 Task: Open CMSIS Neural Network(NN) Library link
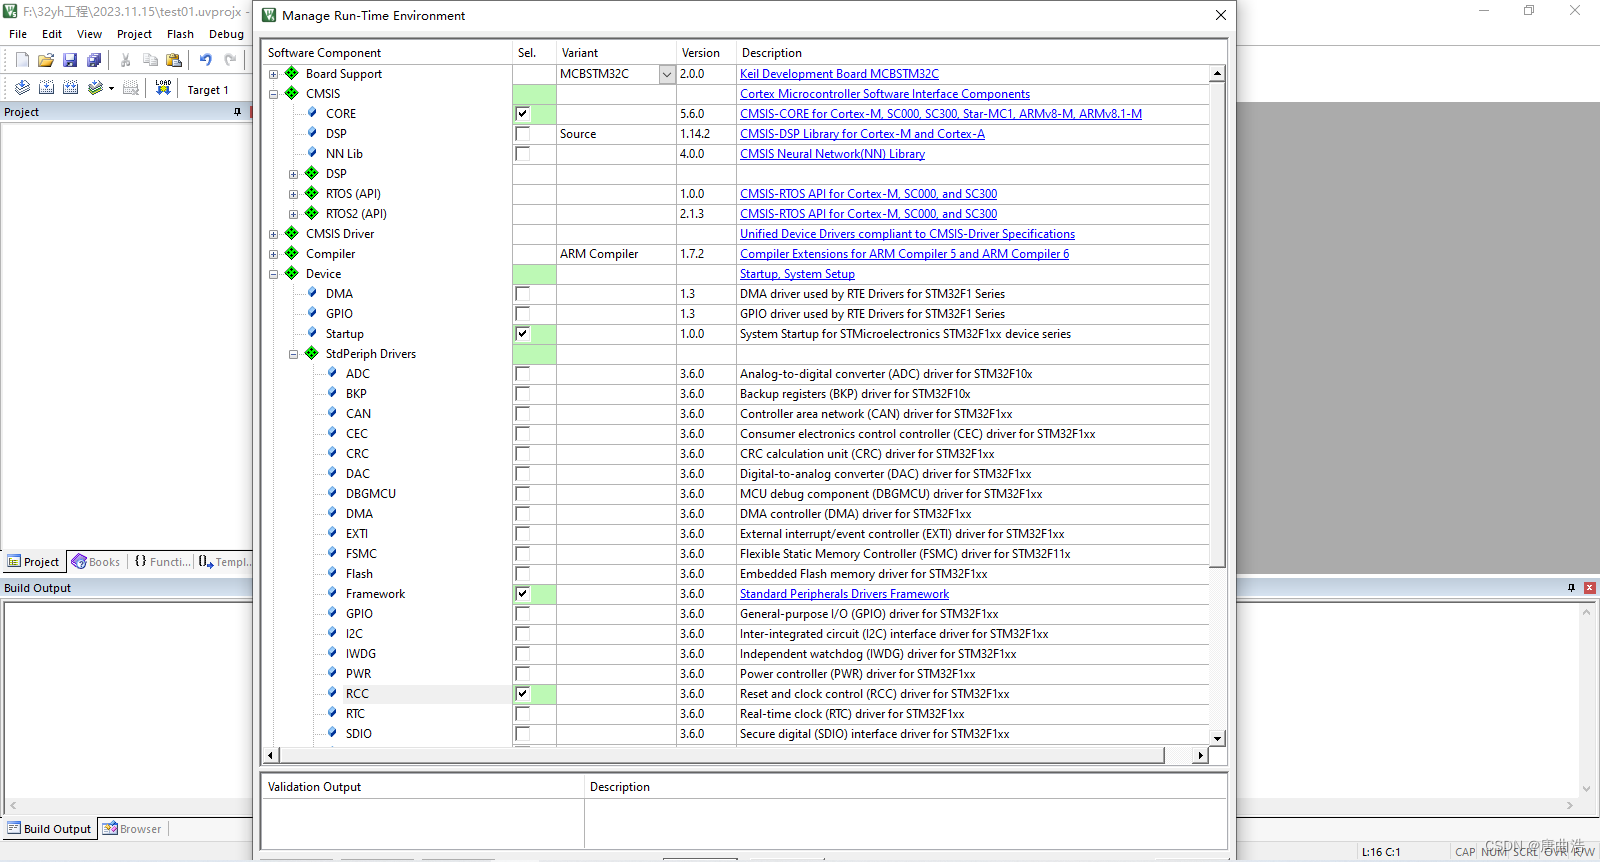point(832,154)
